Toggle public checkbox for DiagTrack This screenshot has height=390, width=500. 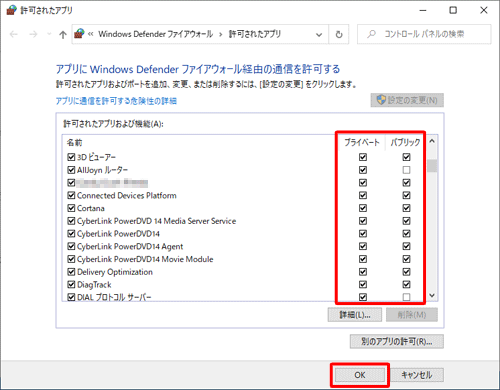pos(406,285)
